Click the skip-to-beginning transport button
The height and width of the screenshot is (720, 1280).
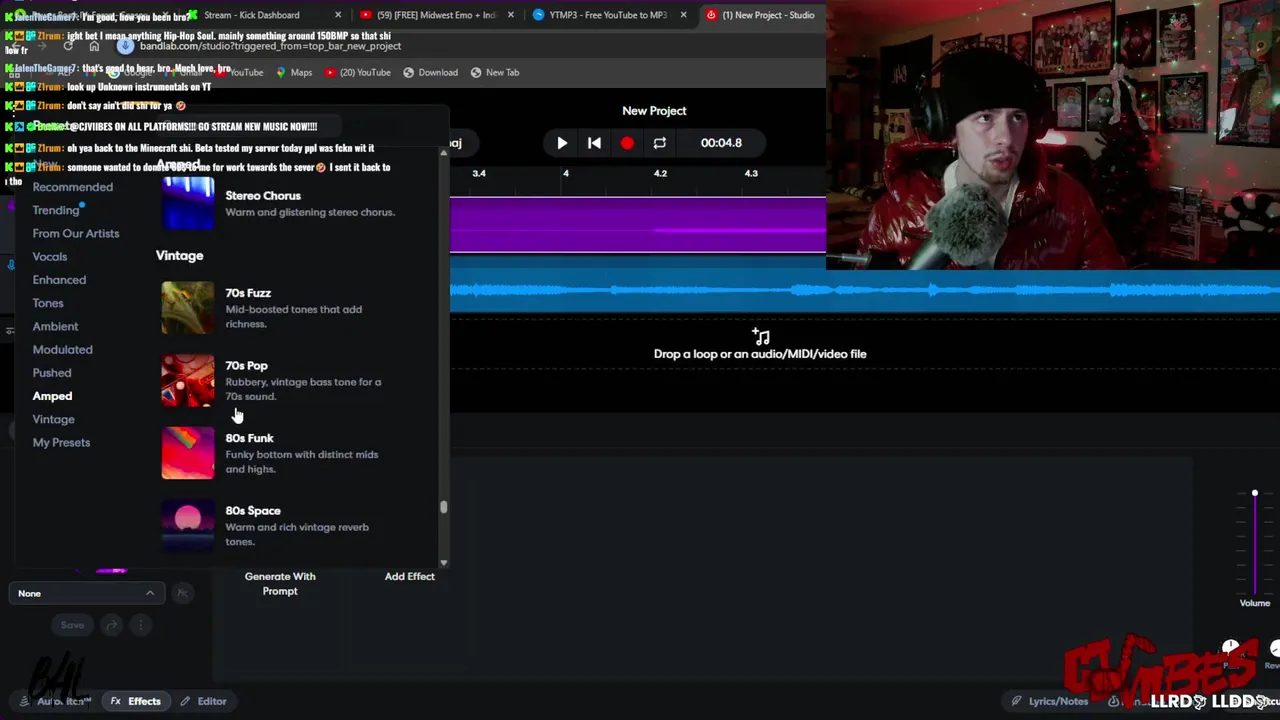(x=594, y=143)
